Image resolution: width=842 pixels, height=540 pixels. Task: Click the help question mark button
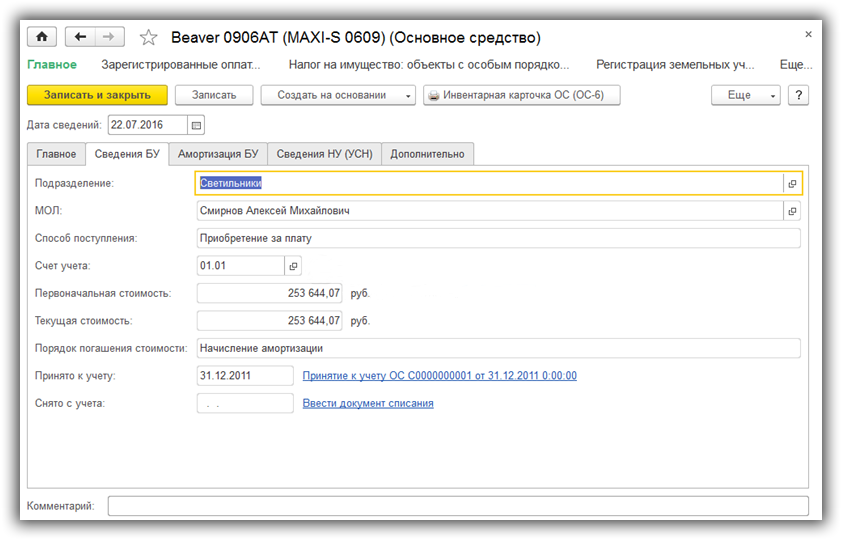point(798,95)
